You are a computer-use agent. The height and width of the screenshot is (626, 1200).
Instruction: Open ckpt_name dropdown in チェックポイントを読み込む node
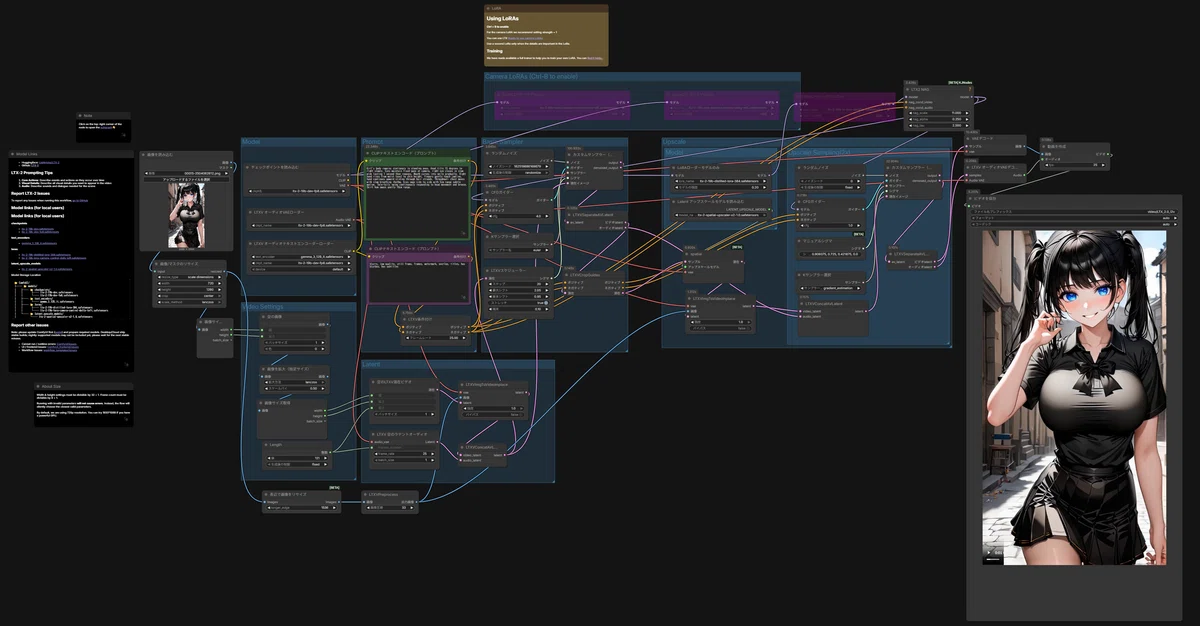click(299, 191)
